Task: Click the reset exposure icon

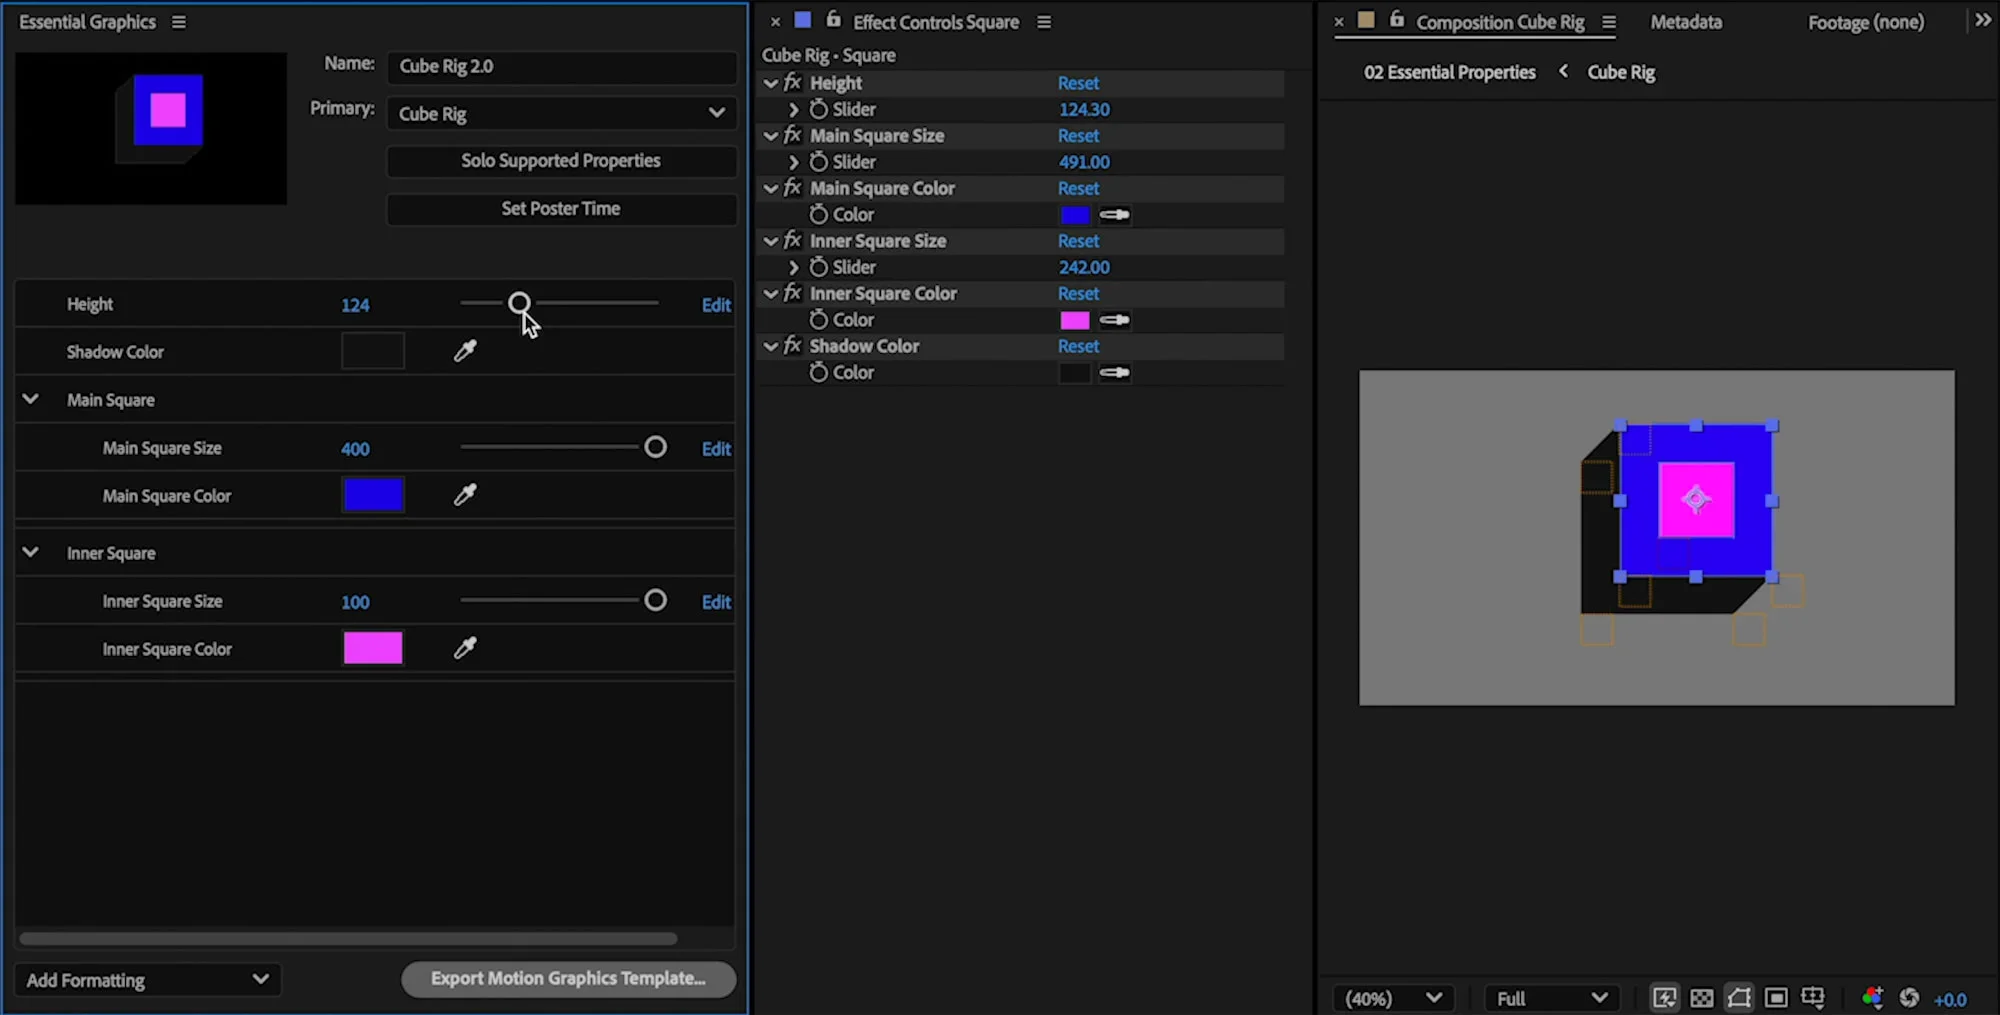Action: click(x=1909, y=998)
